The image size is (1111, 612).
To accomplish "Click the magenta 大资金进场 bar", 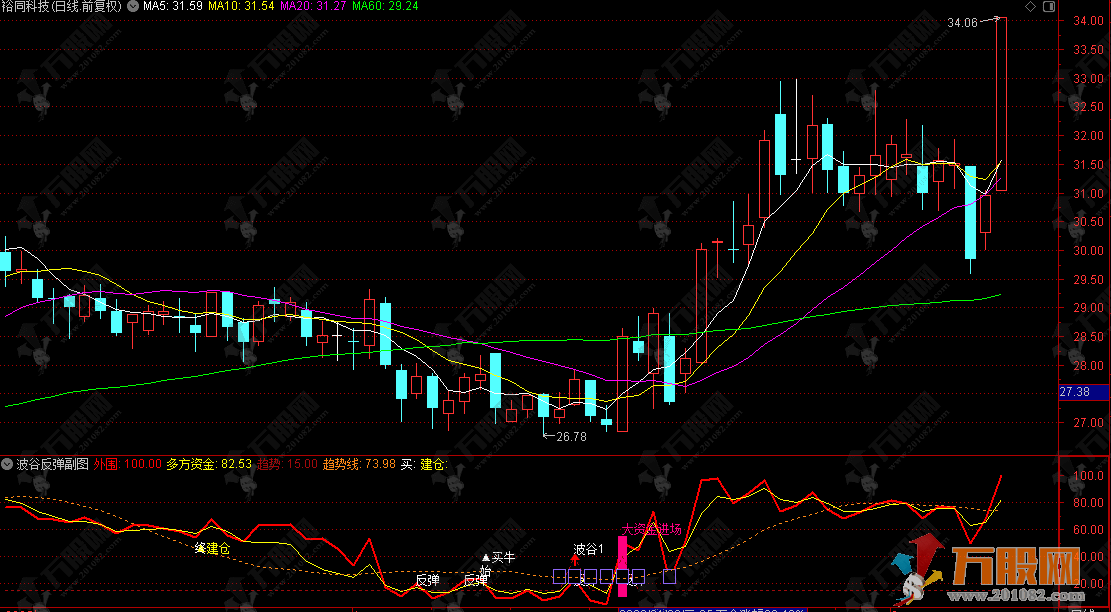I will (621, 565).
